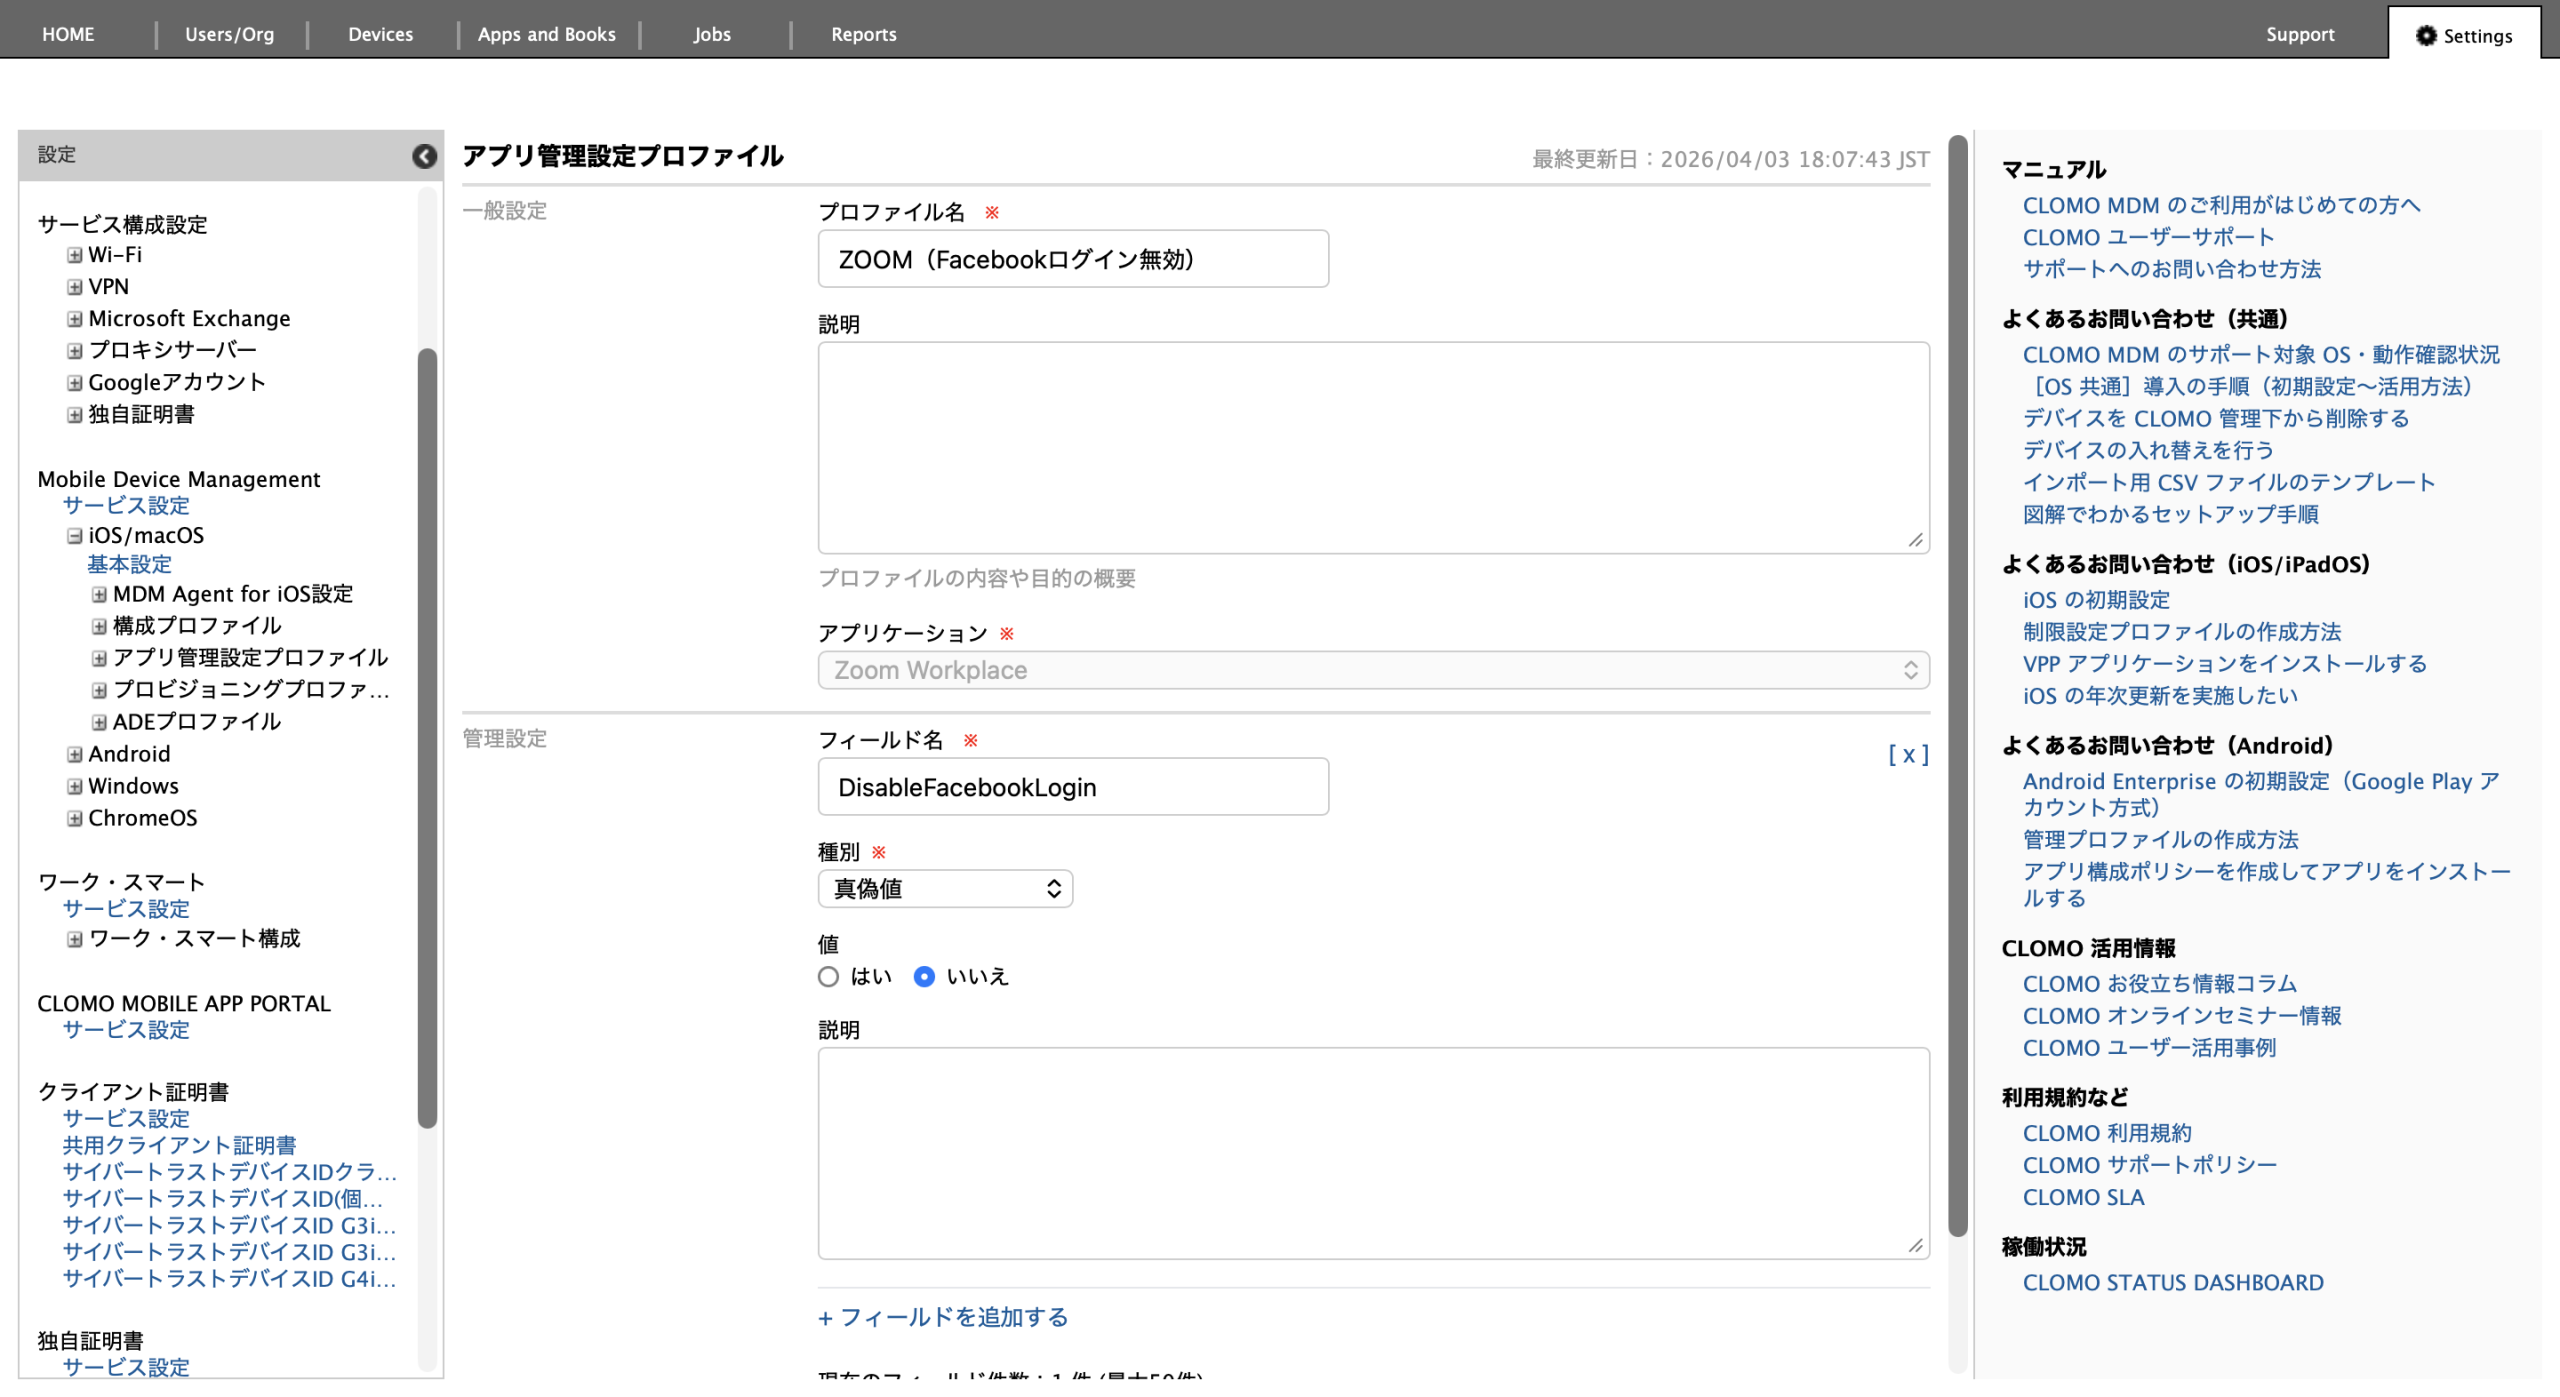
Task: Expand the ADEプロファイル plus icon
Action: pyautogui.click(x=99, y=722)
